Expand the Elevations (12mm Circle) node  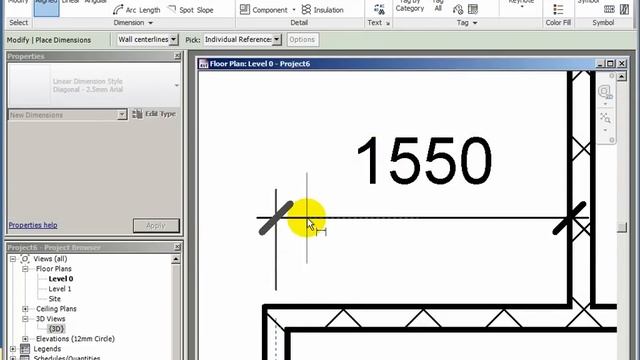25,339
